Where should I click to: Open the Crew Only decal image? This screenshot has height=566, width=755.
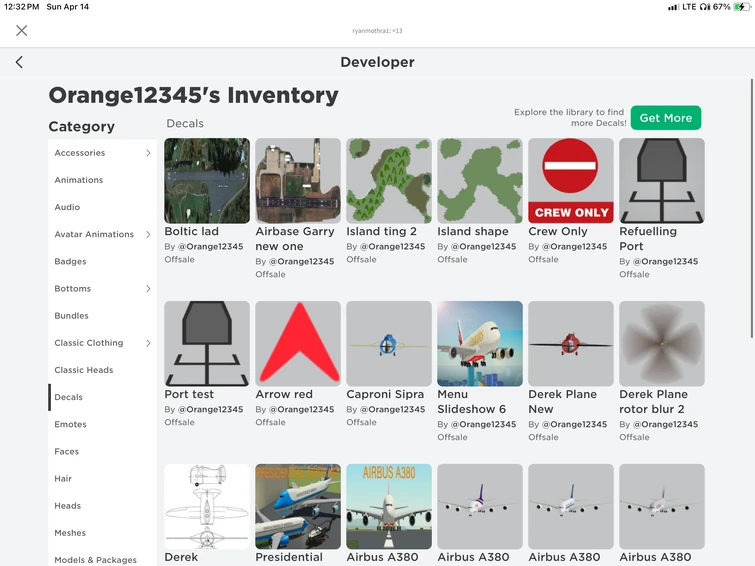571,181
